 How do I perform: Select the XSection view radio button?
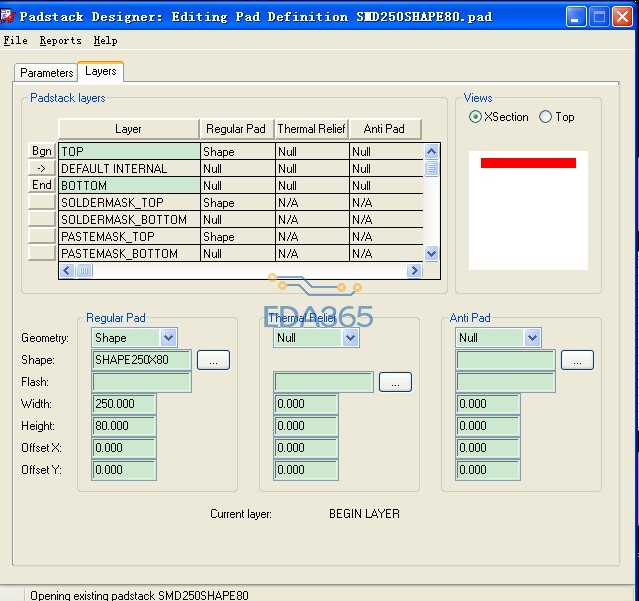tap(476, 117)
